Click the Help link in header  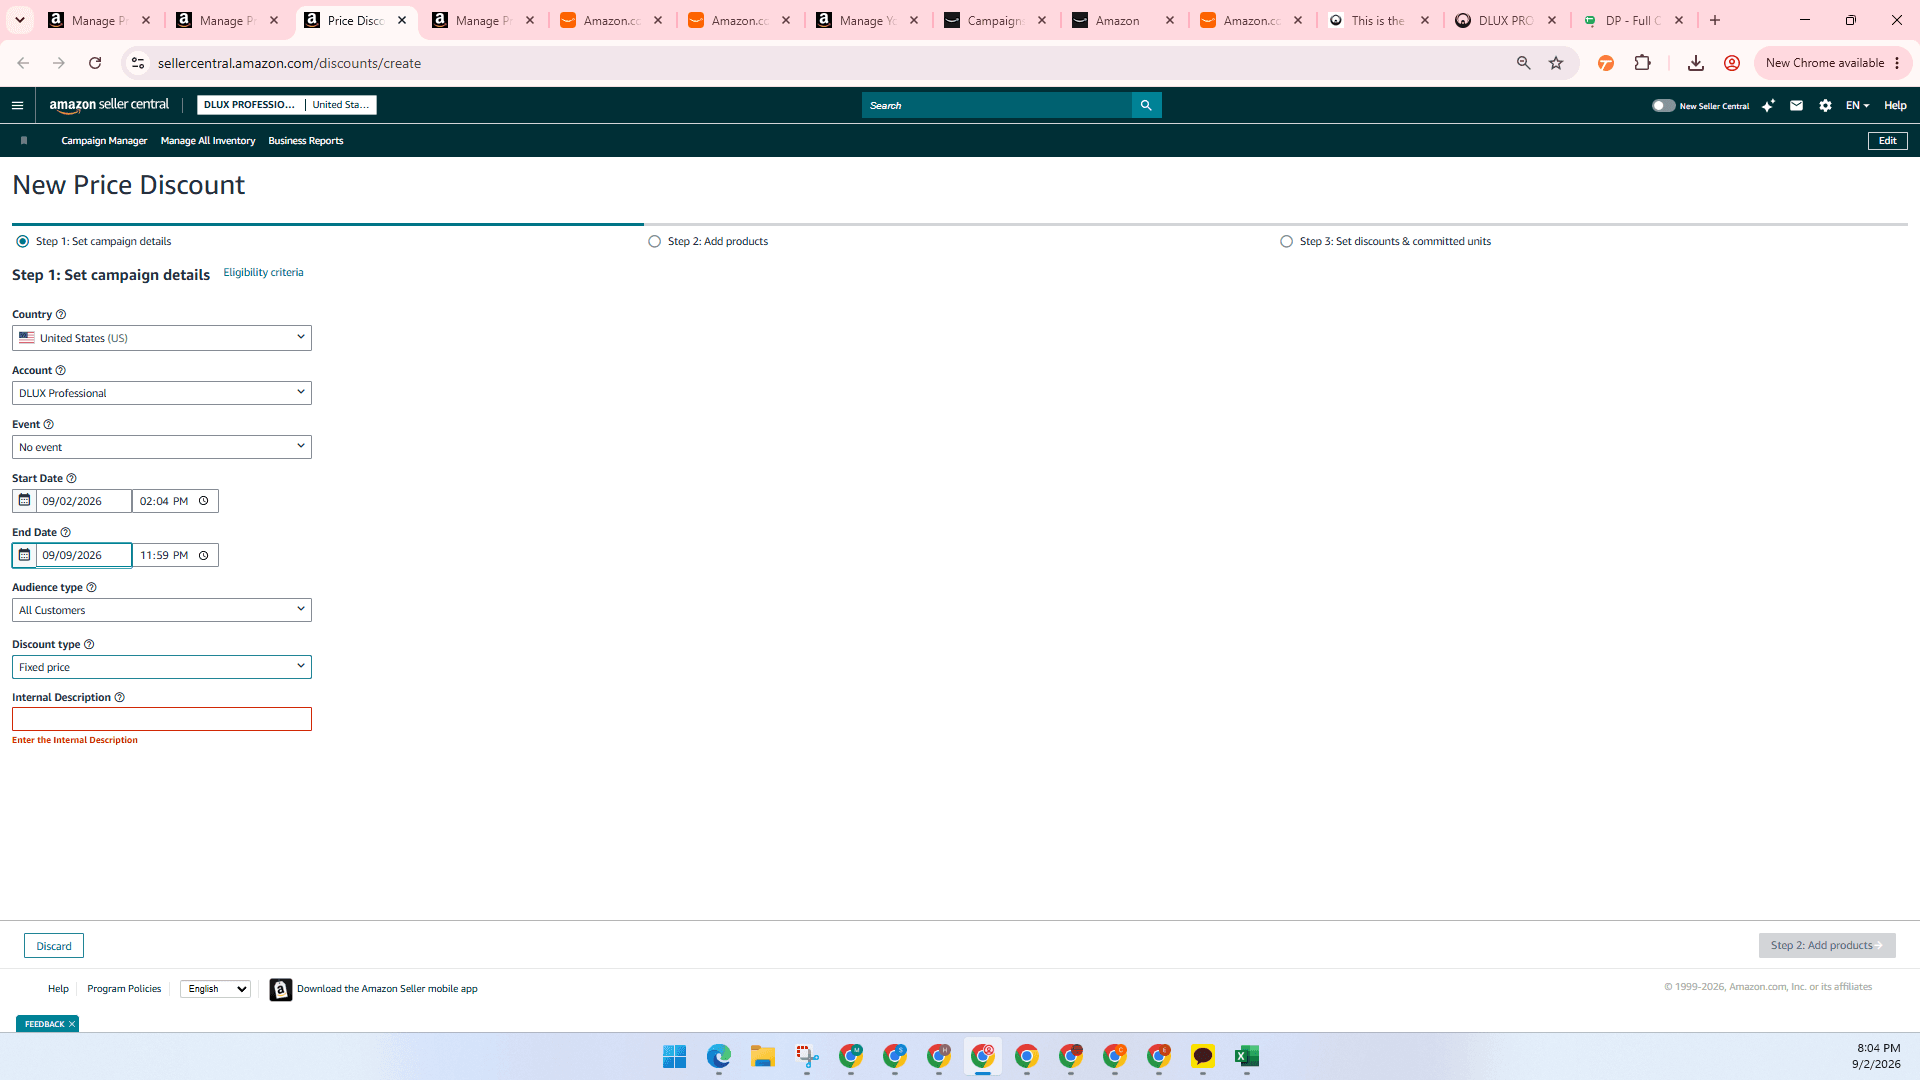pos(1895,105)
